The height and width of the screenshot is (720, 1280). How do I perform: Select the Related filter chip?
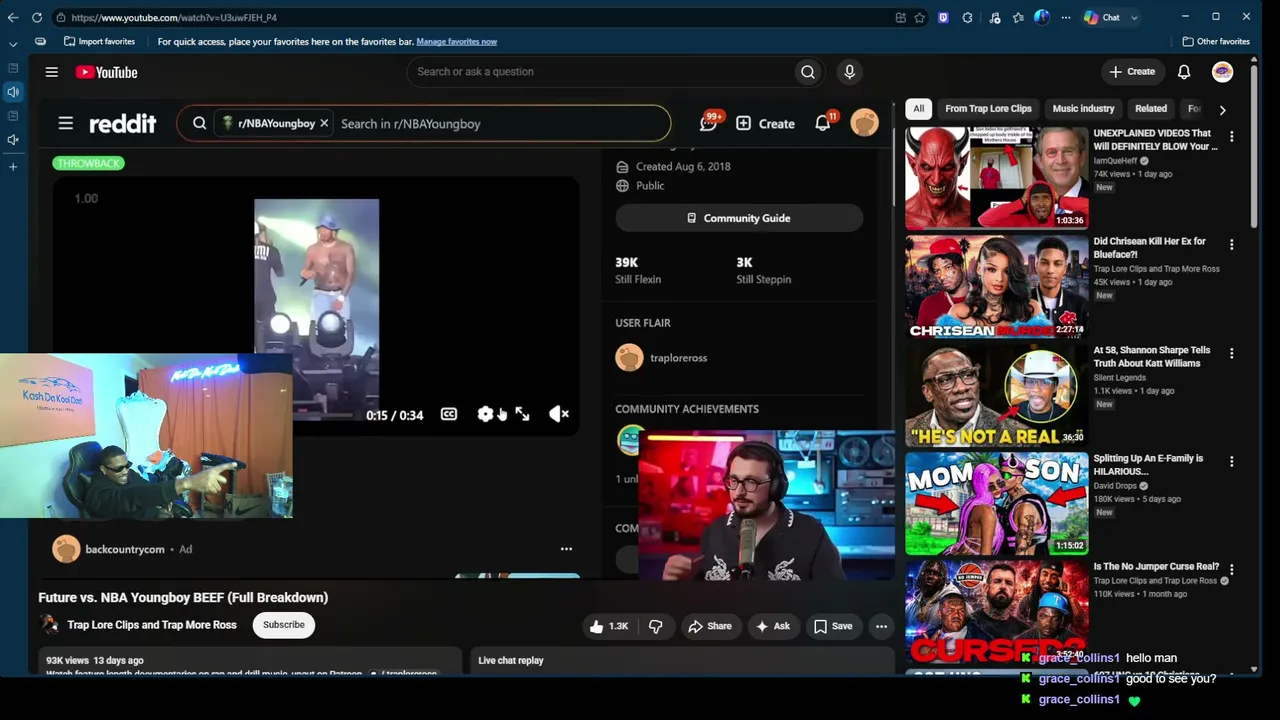tap(1151, 109)
